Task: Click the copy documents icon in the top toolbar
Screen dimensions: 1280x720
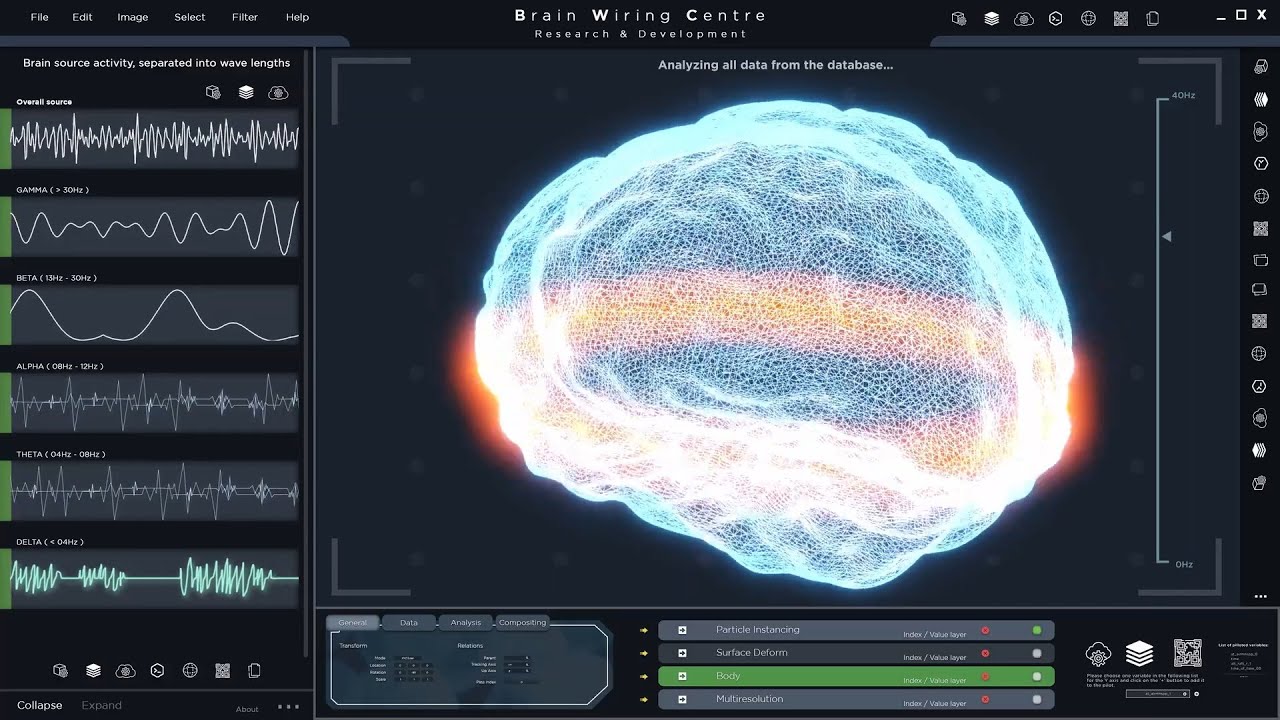Action: [1152, 18]
